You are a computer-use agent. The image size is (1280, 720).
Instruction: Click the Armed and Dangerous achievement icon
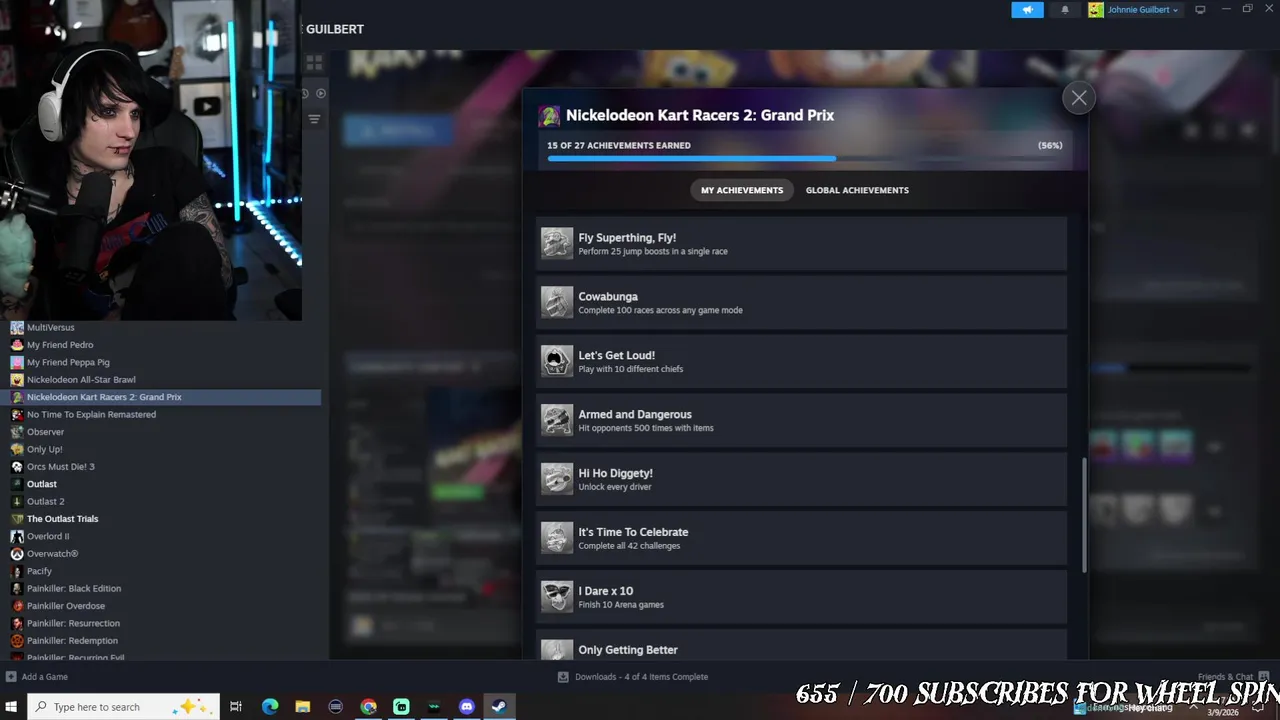(x=557, y=420)
